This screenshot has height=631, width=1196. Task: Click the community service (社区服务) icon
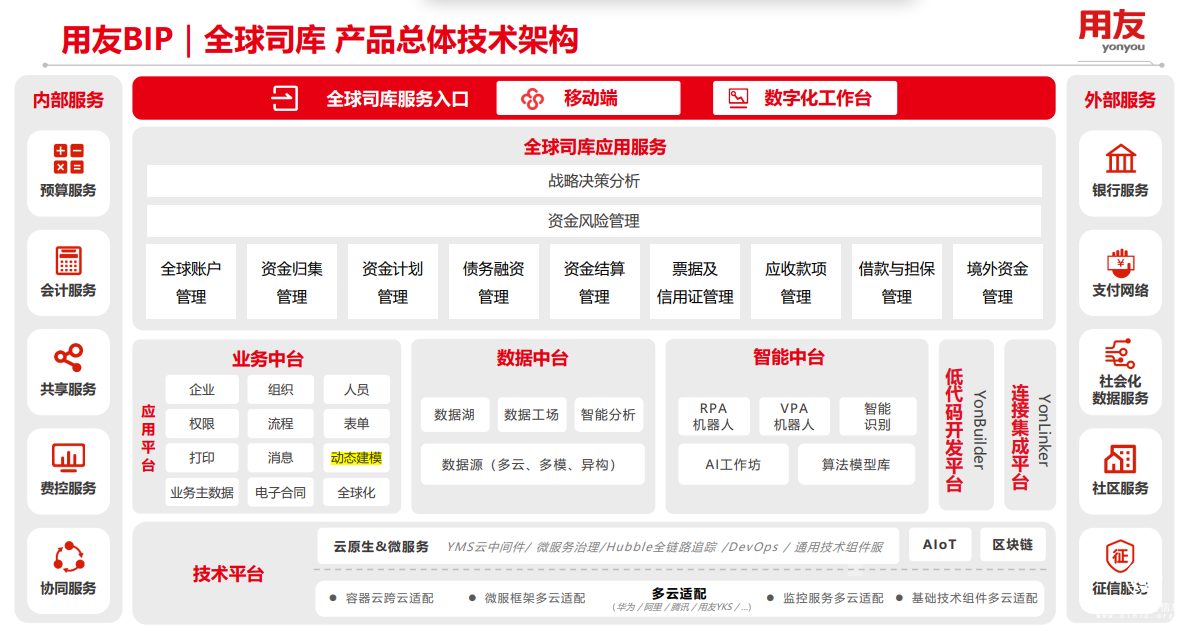[1120, 459]
